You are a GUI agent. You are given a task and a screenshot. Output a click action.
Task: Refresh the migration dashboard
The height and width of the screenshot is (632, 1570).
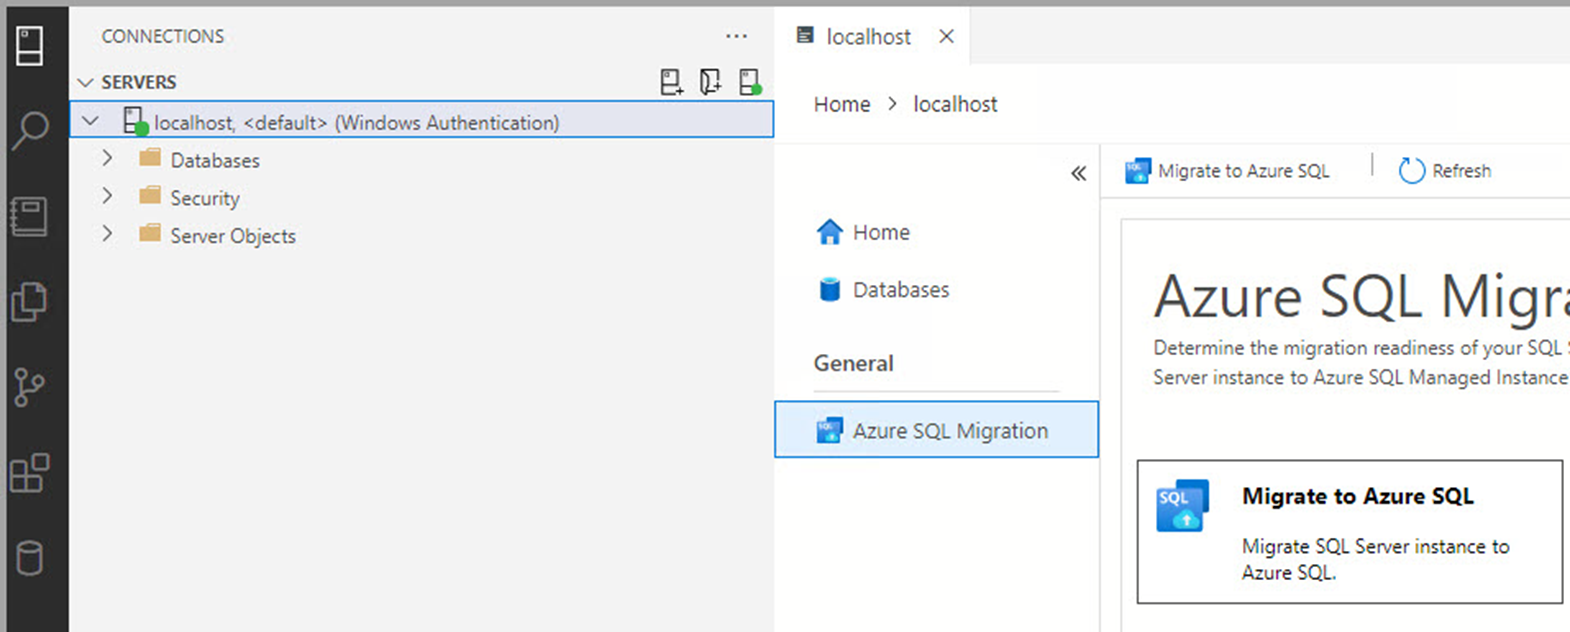(1445, 171)
